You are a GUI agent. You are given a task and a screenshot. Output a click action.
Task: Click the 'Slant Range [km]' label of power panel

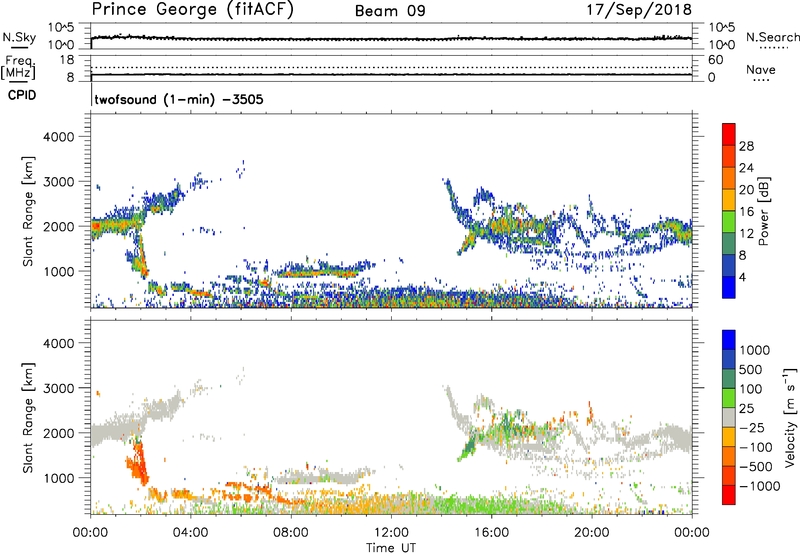point(28,211)
